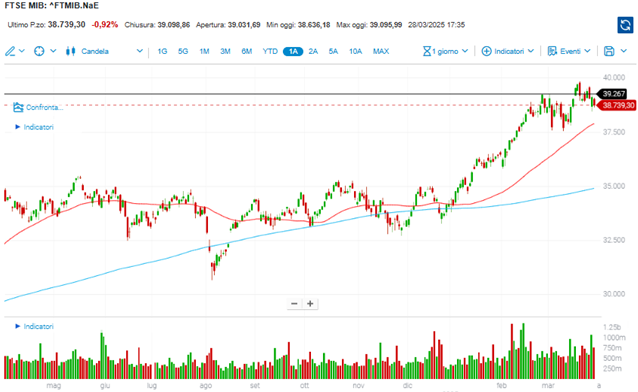Select the pencil drawing tool icon
The height and width of the screenshot is (392, 638).
tap(10, 51)
